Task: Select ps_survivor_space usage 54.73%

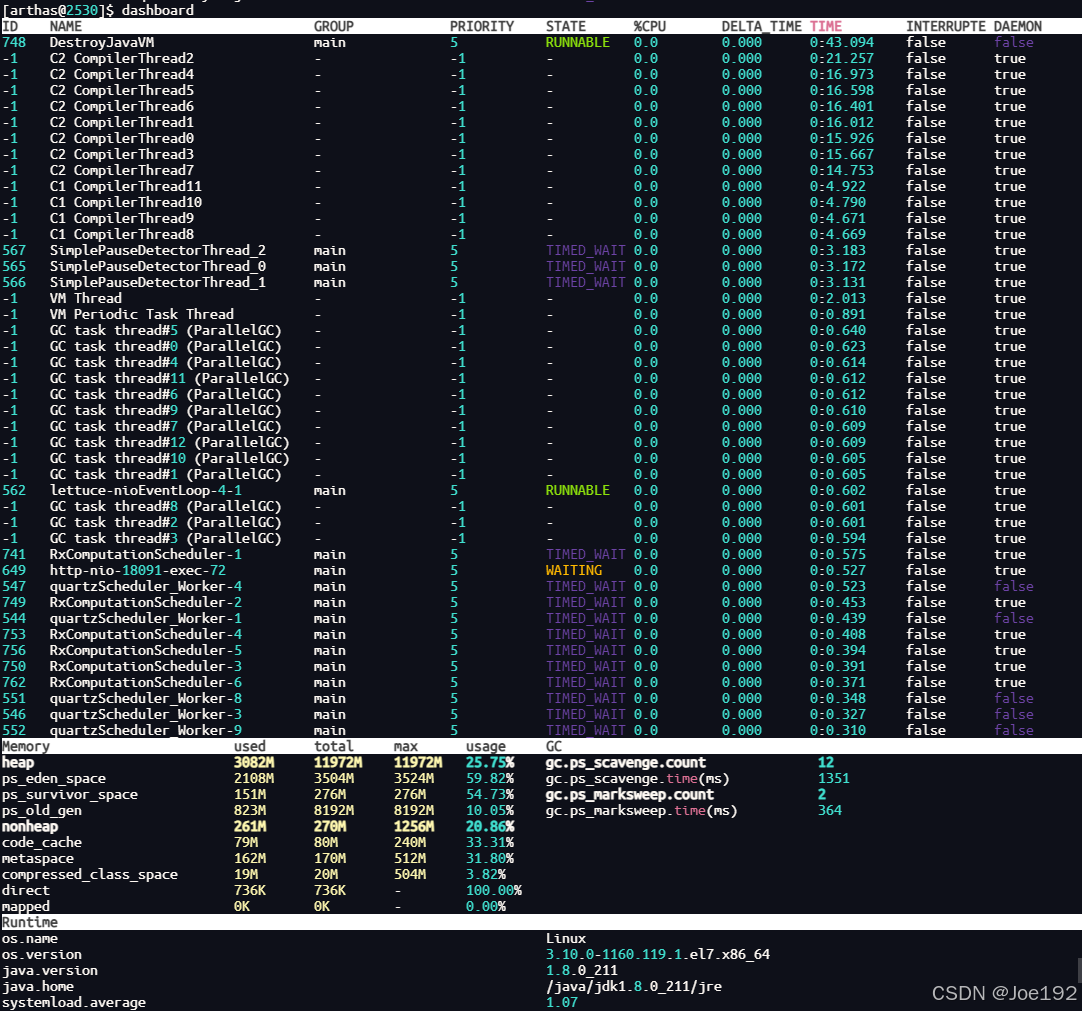Action: tap(490, 794)
